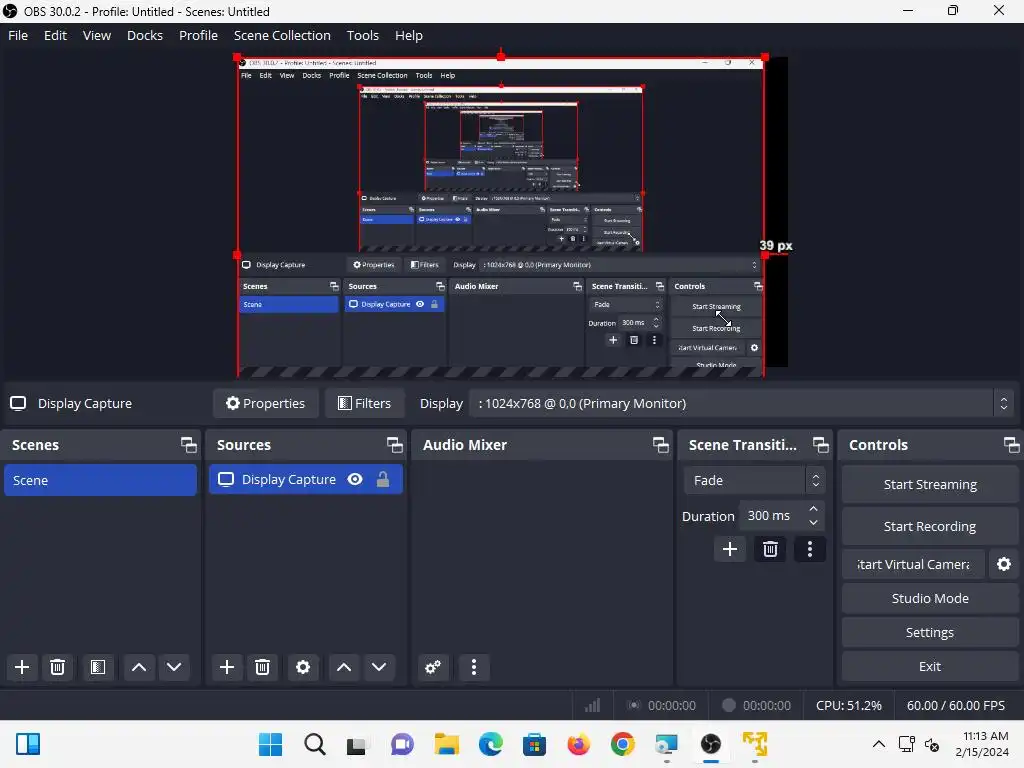Viewport: 1024px width, 768px height.
Task: Open Google Chrome from taskbar
Action: tap(622, 744)
